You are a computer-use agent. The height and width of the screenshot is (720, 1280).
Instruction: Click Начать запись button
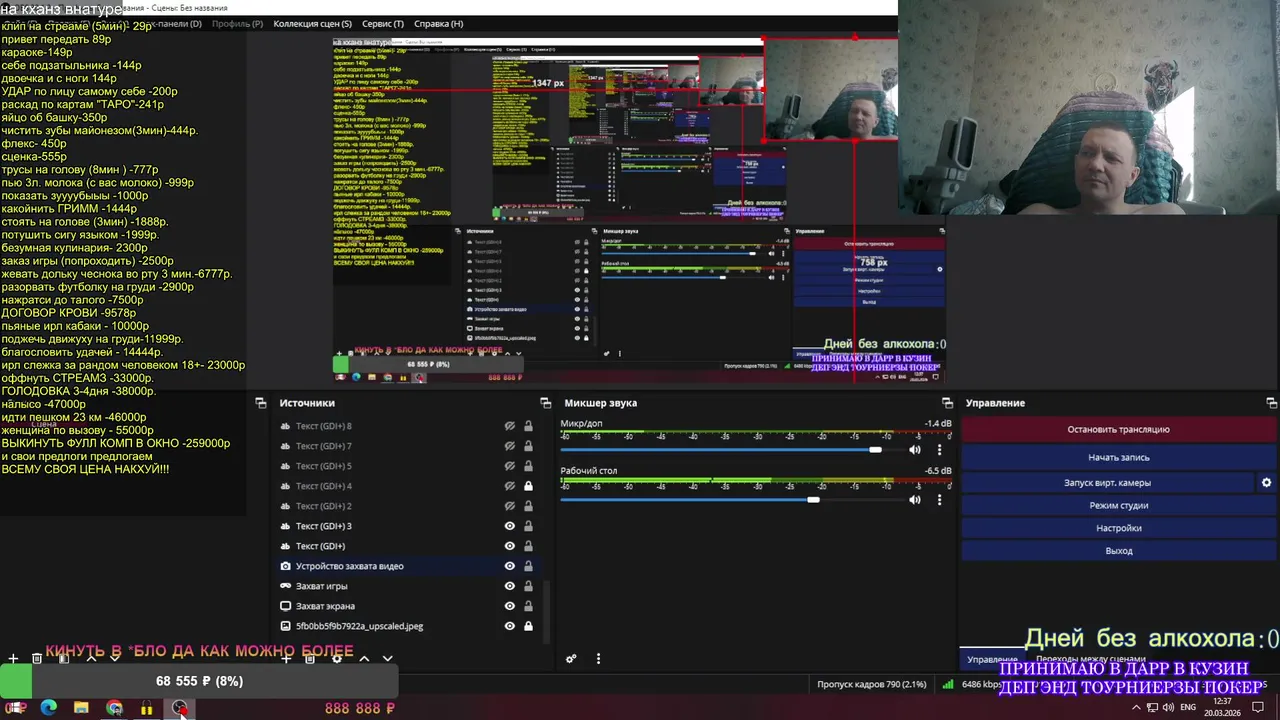[x=1118, y=457]
